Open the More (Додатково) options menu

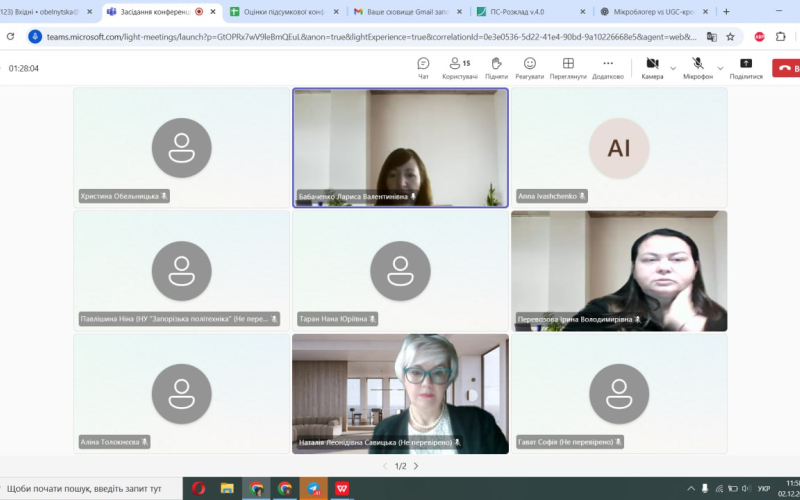608,67
